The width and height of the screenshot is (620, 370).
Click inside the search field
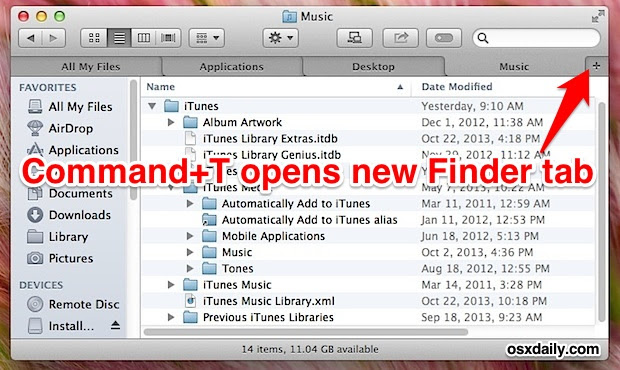coord(536,38)
